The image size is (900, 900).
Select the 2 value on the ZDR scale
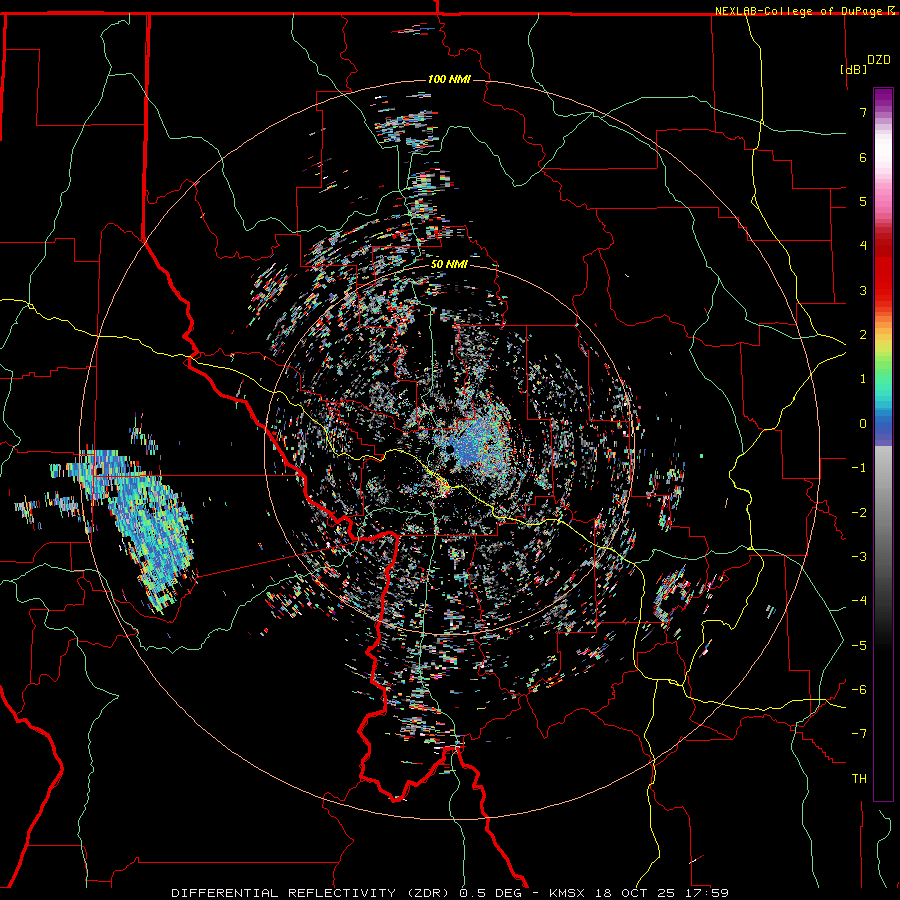point(863,335)
